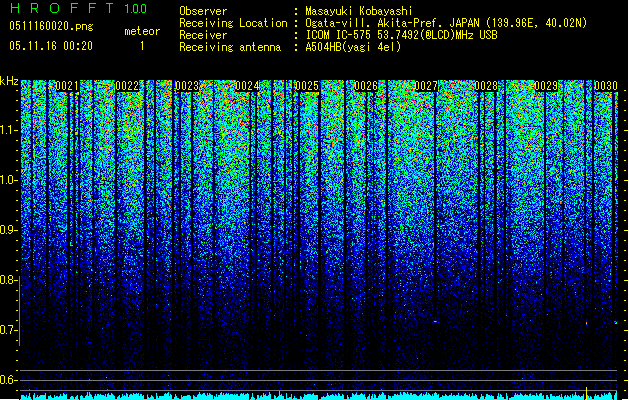Click the yellow spike in the bottom power graph

(x=586, y=392)
